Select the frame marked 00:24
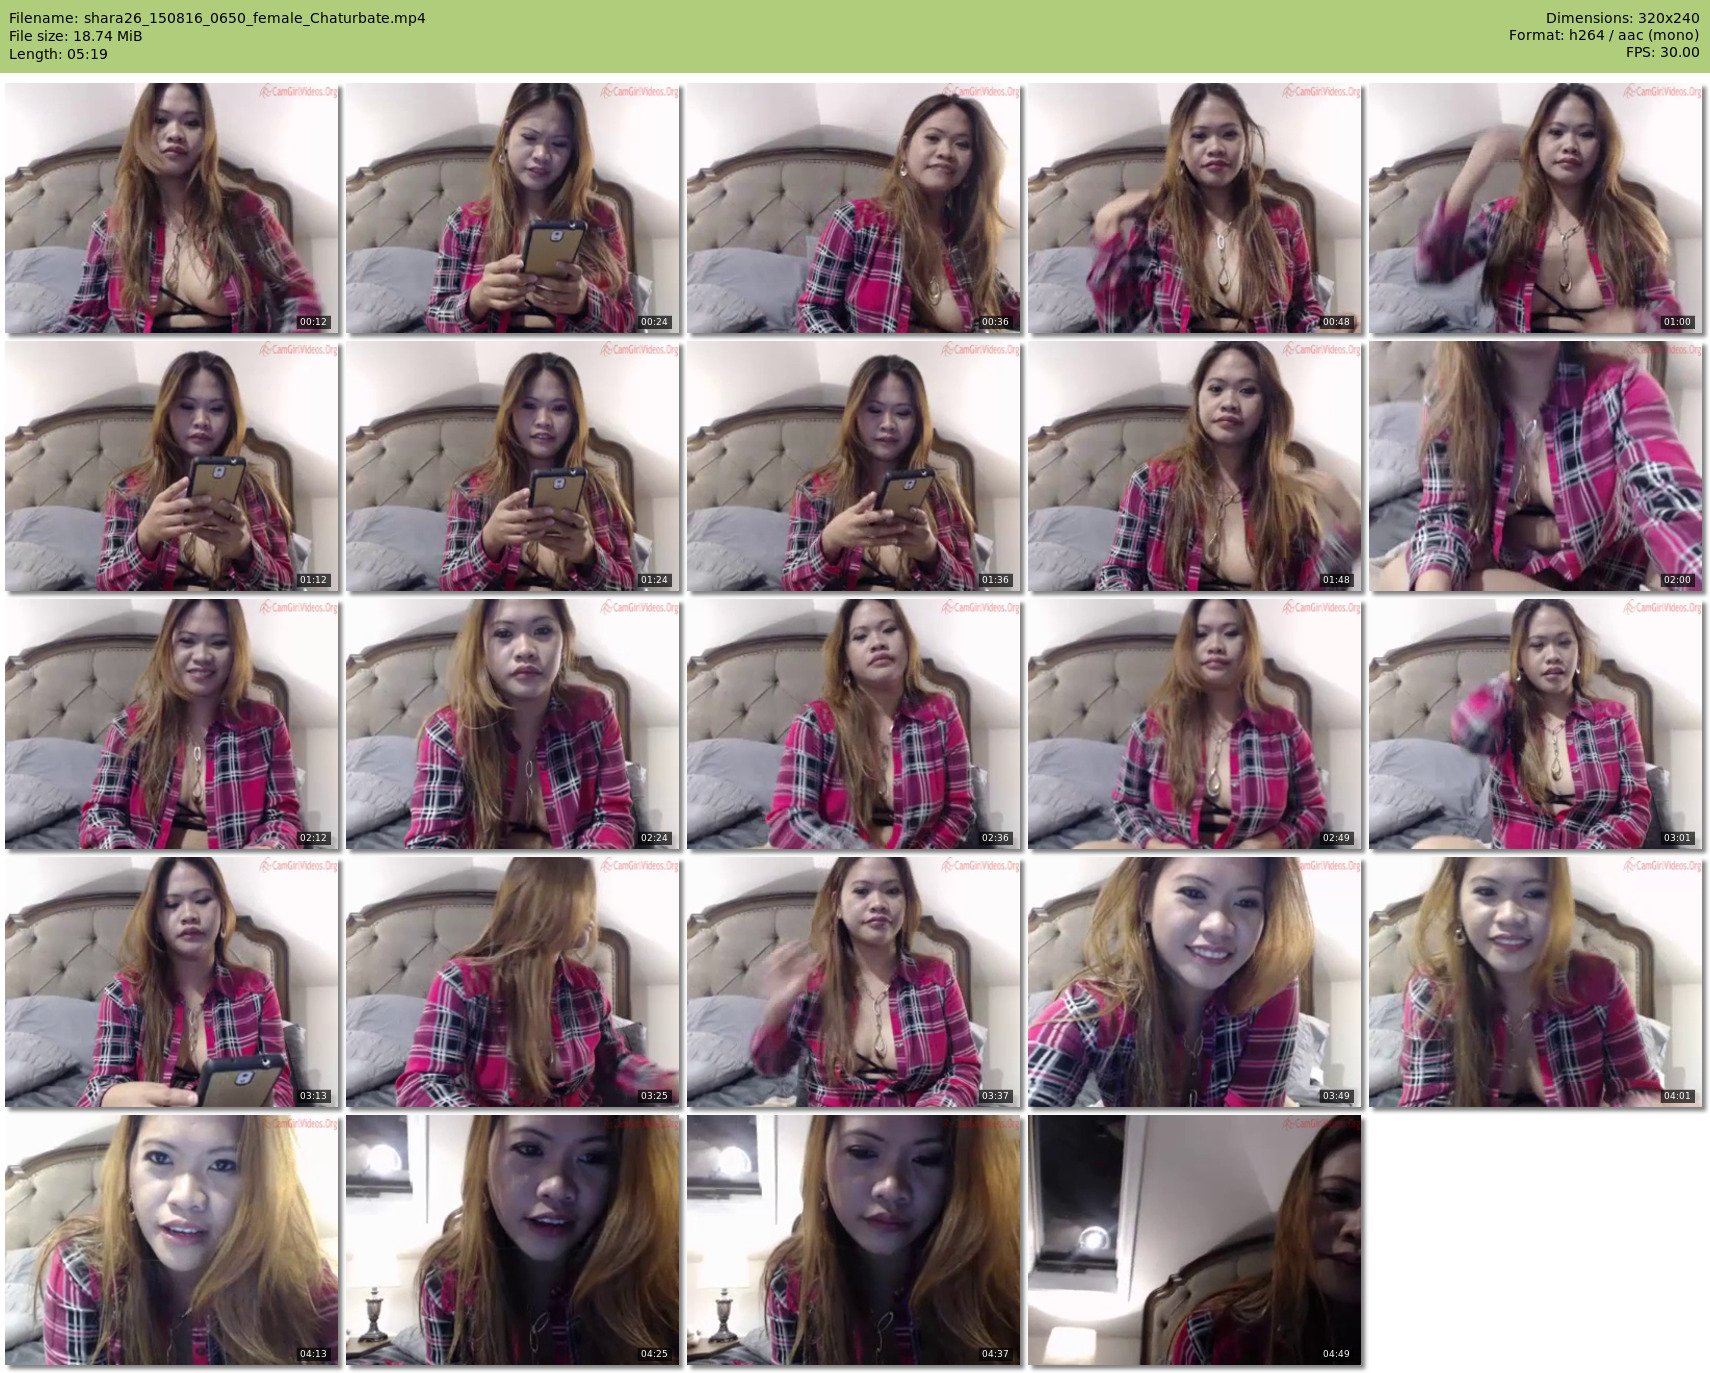The image size is (1710, 1373). tap(513, 208)
